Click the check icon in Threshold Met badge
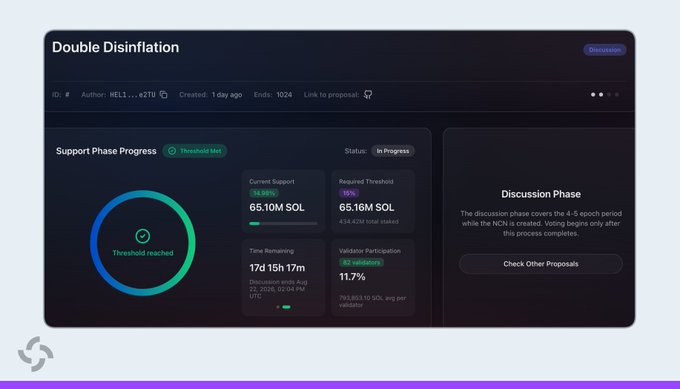Viewport: 680px width, 389px height. [172, 151]
